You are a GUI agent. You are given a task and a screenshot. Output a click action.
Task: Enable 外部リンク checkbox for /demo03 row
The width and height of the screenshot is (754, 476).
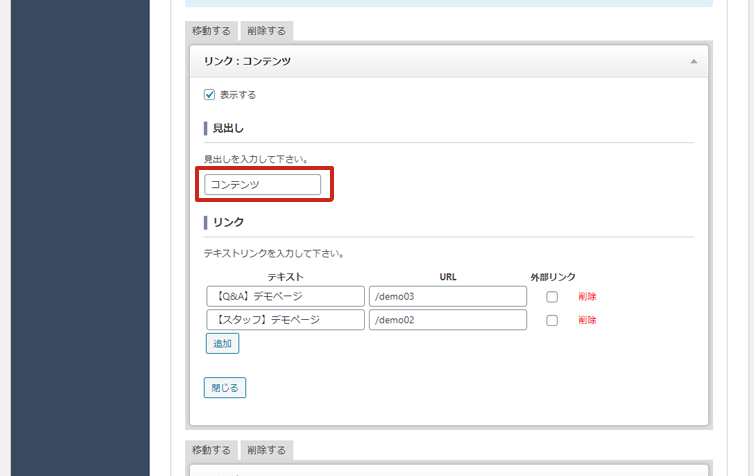coord(552,297)
